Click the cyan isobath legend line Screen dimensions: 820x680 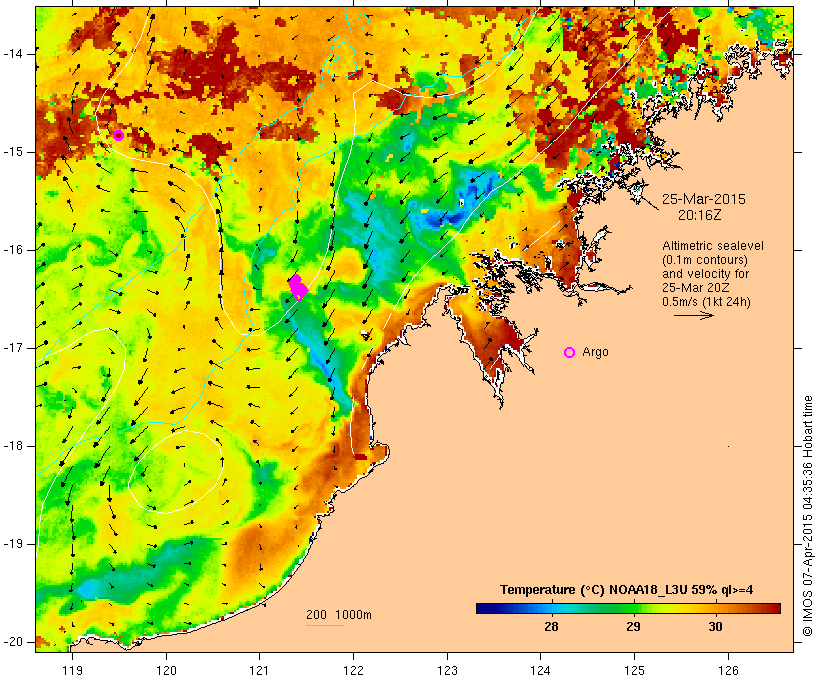[324, 625]
